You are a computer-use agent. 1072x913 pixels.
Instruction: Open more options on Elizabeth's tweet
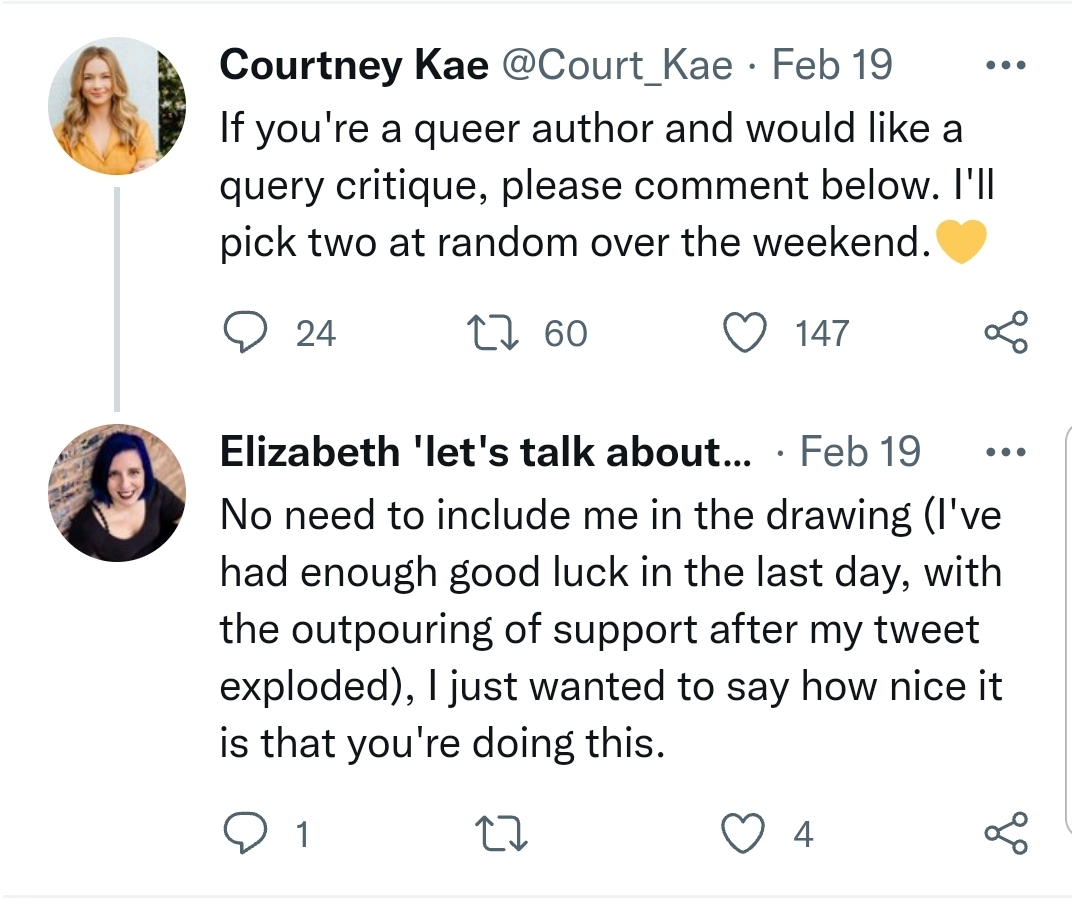(x=1006, y=452)
